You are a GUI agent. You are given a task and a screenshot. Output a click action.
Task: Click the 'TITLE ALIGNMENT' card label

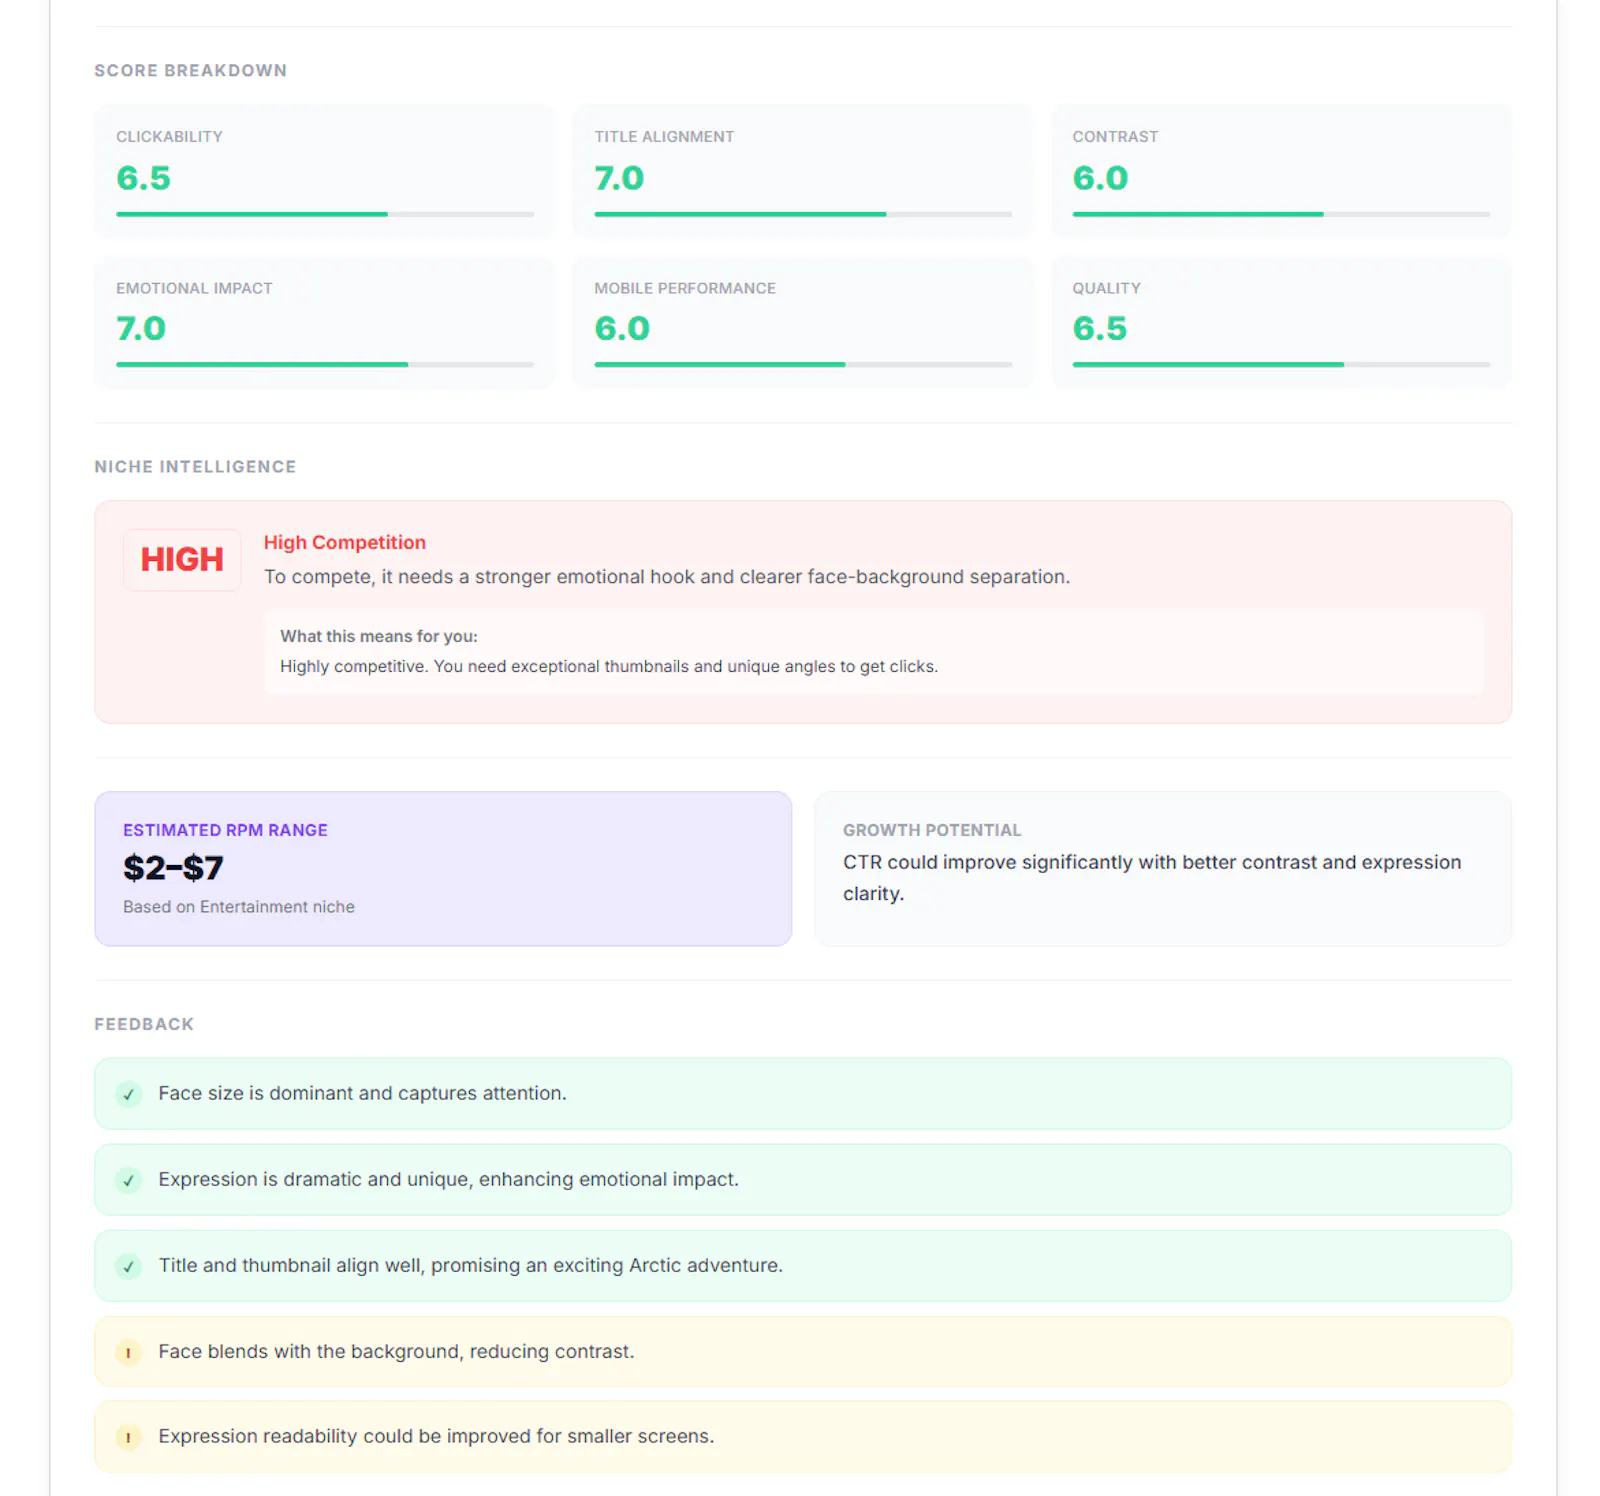(x=664, y=137)
